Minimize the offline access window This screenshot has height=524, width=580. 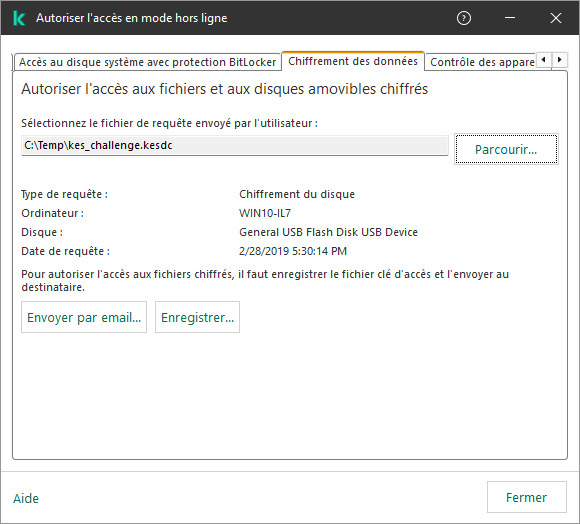510,18
